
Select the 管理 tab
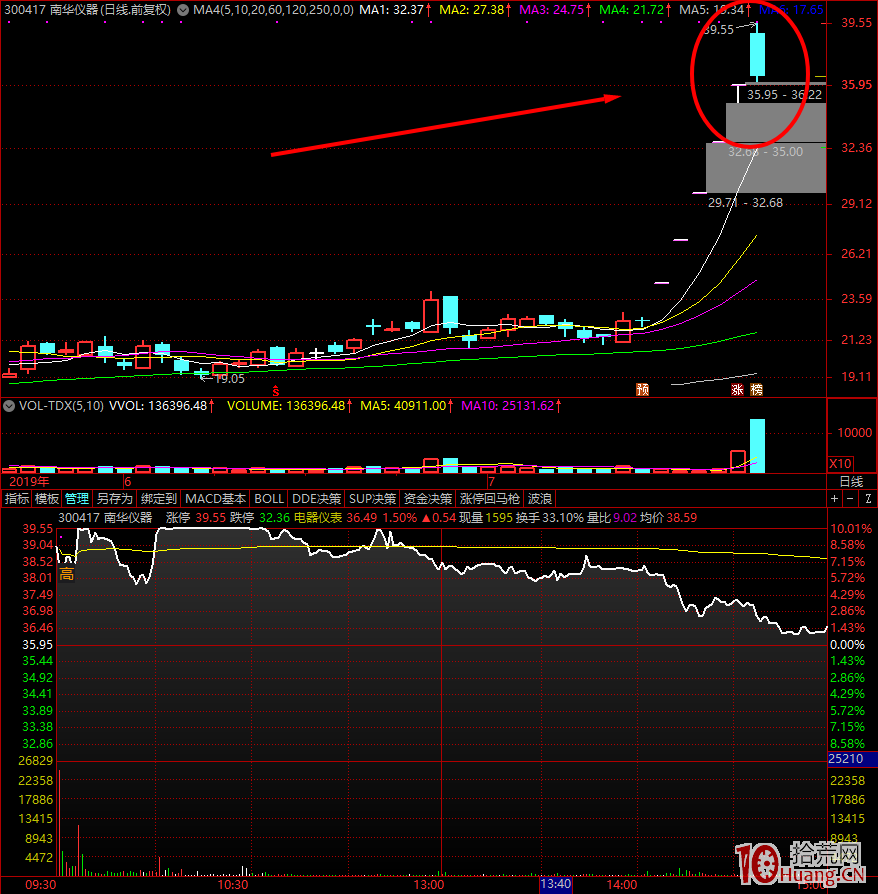click(77, 499)
